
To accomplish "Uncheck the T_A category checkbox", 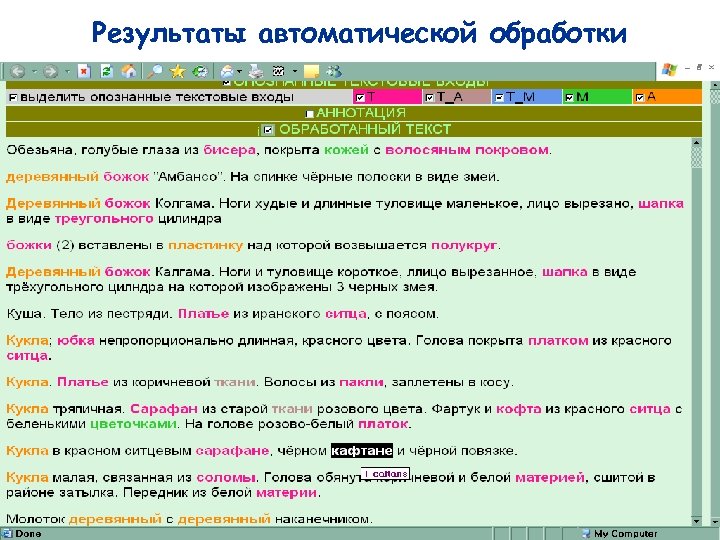I will (429, 97).
